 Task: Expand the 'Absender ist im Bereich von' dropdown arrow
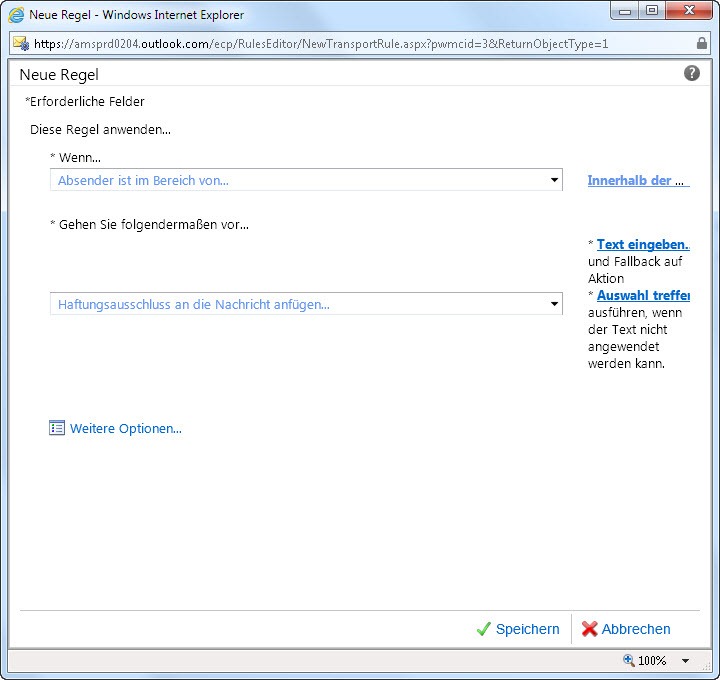[554, 180]
